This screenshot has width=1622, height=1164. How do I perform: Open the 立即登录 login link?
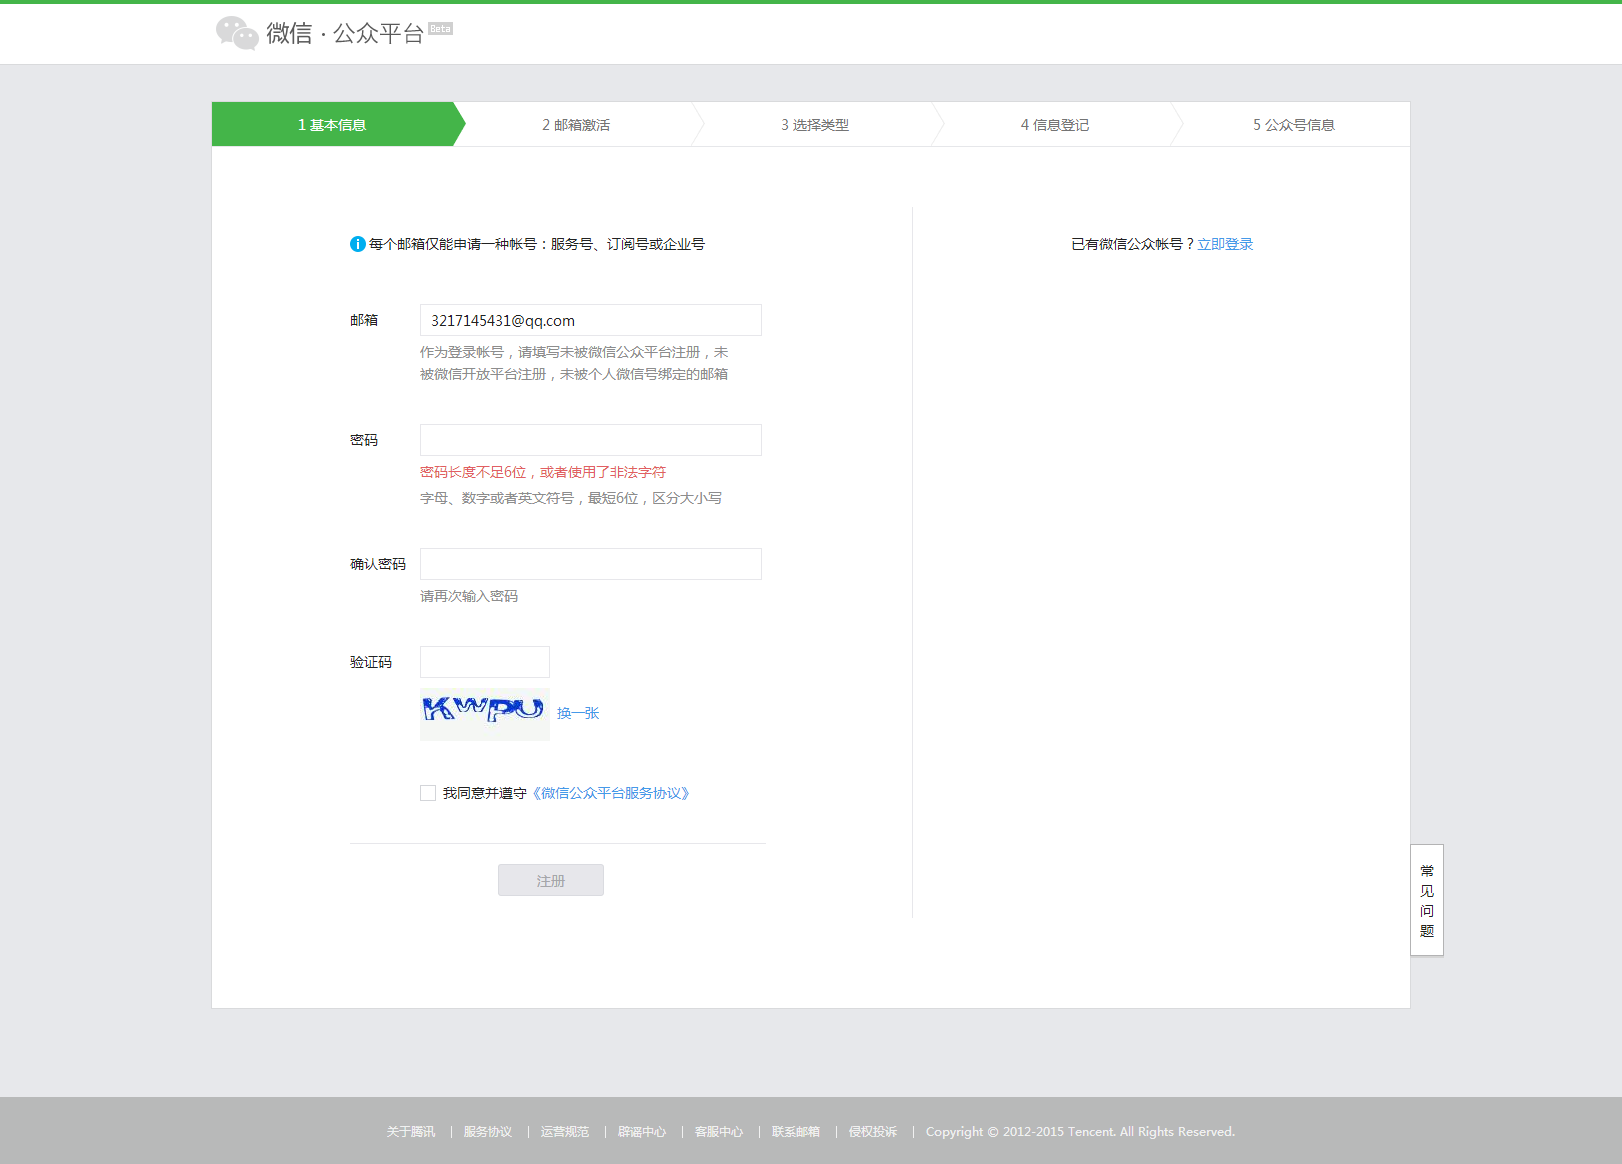pos(1225,244)
